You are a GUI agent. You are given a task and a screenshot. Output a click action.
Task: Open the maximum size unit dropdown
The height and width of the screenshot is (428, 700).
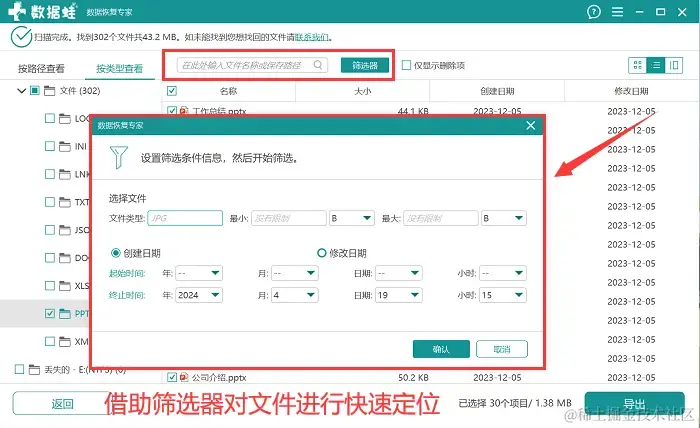coord(504,218)
